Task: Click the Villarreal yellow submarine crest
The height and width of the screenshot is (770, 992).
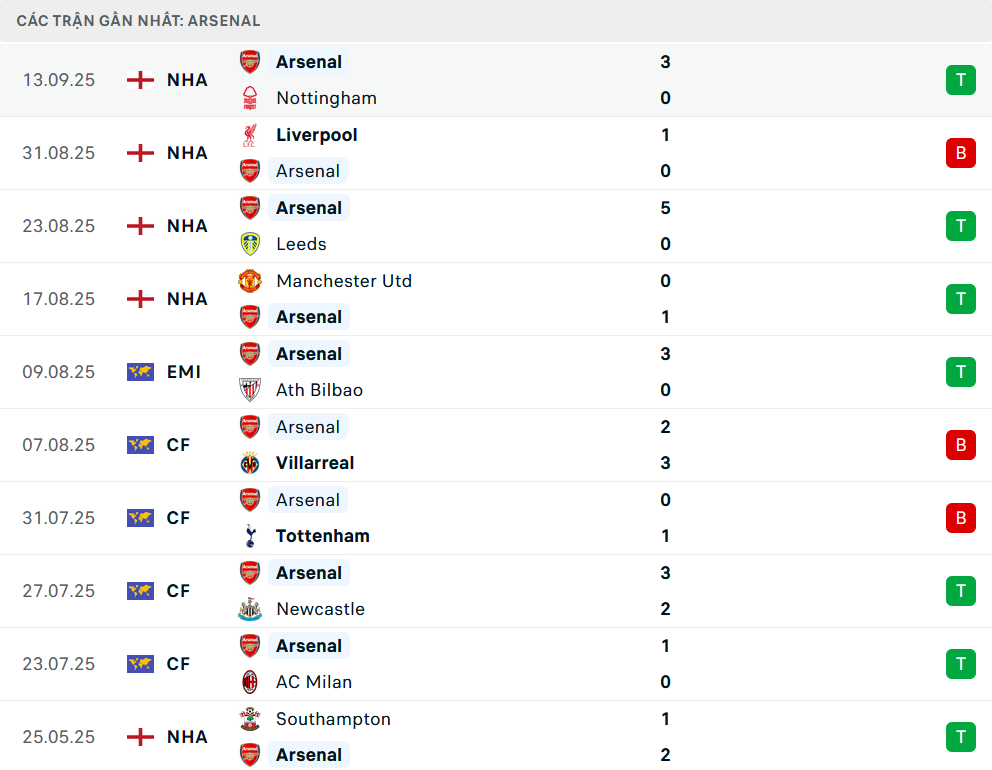Action: click(250, 463)
